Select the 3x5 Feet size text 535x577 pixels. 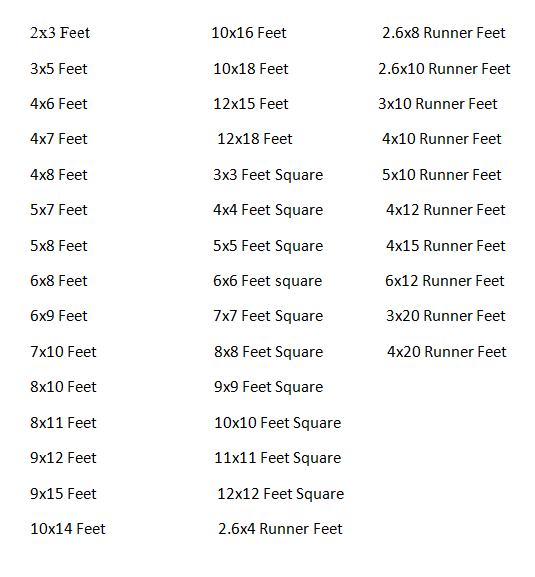coord(59,69)
